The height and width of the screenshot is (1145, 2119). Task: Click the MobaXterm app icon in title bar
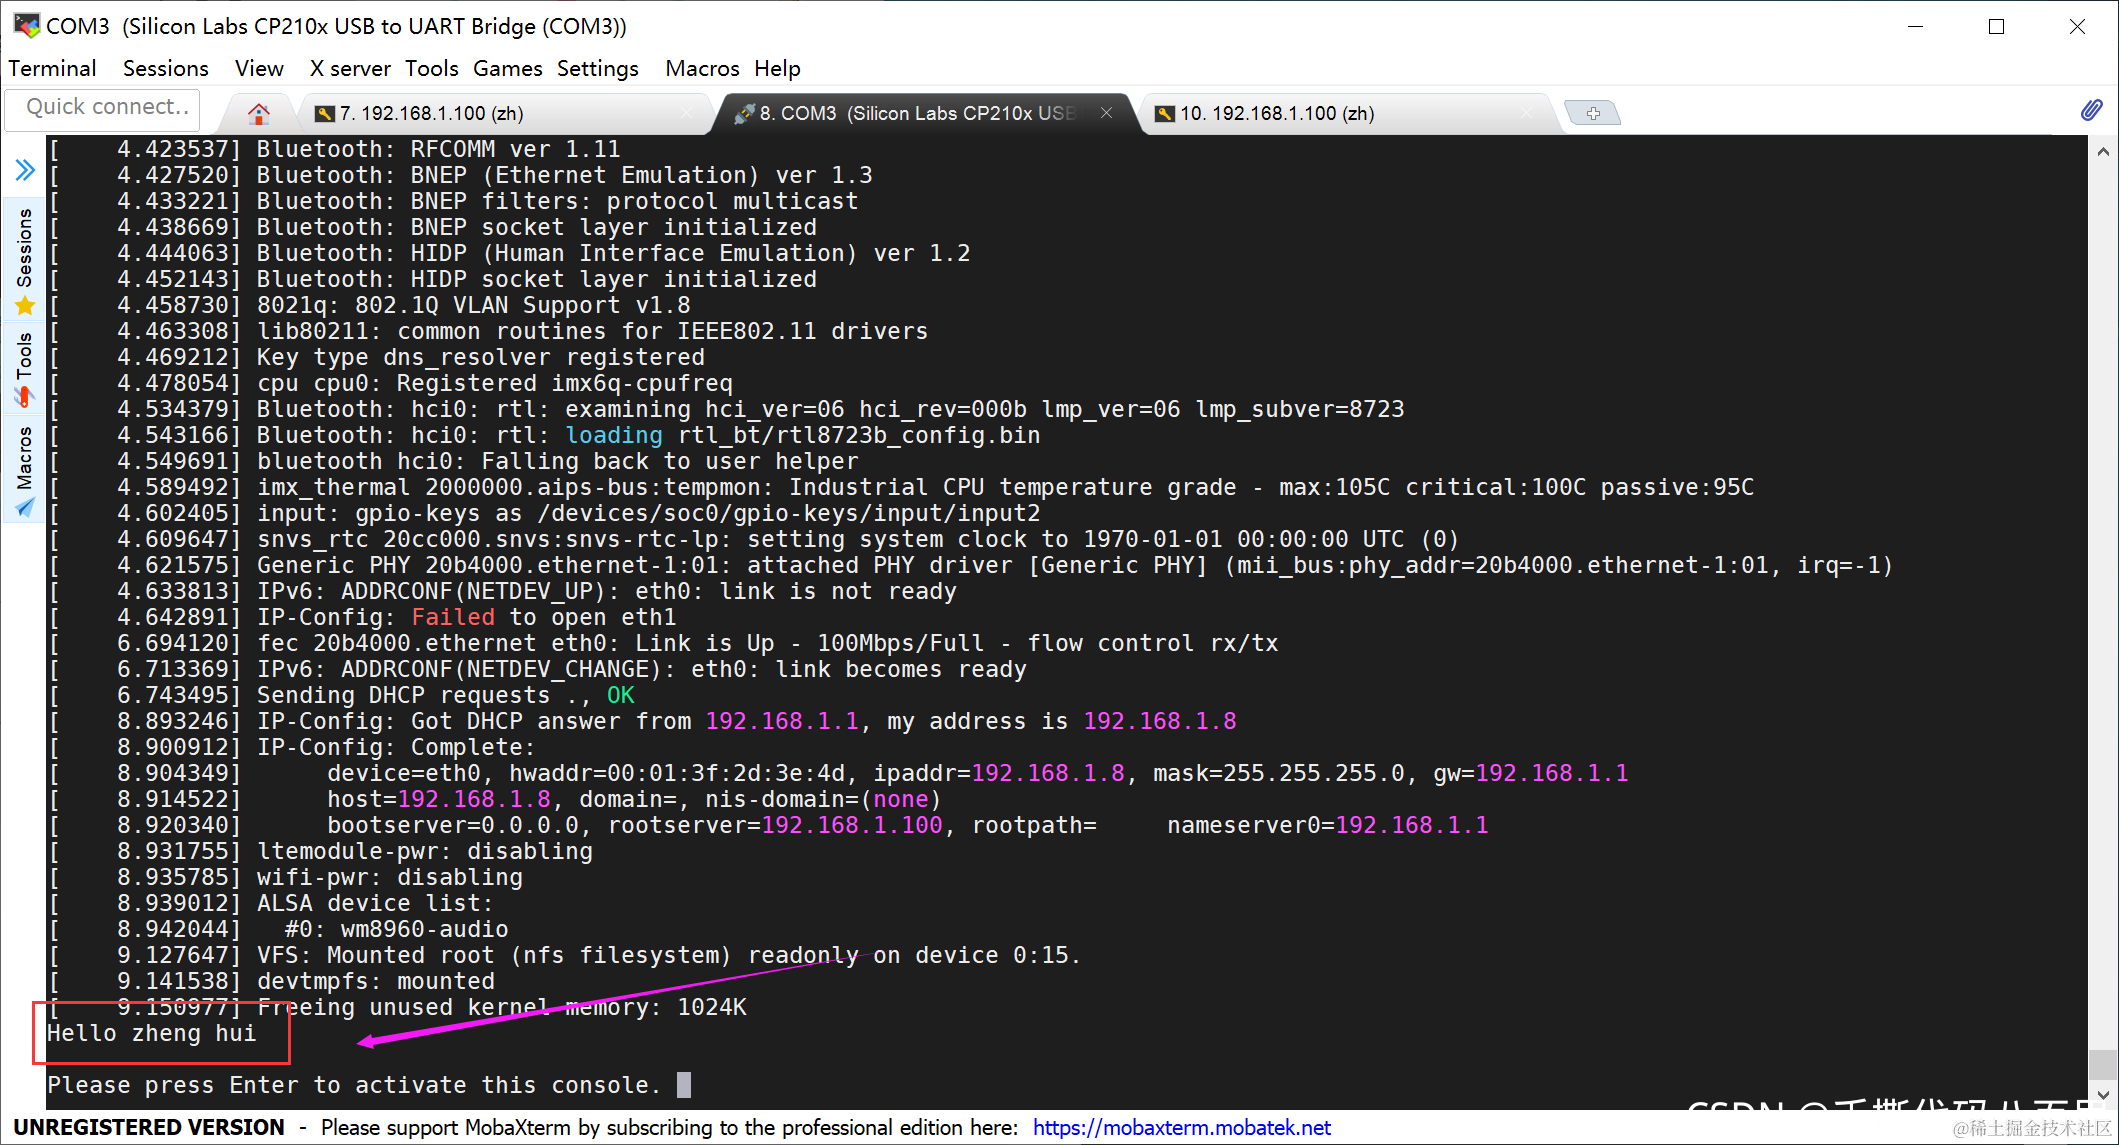(x=25, y=25)
